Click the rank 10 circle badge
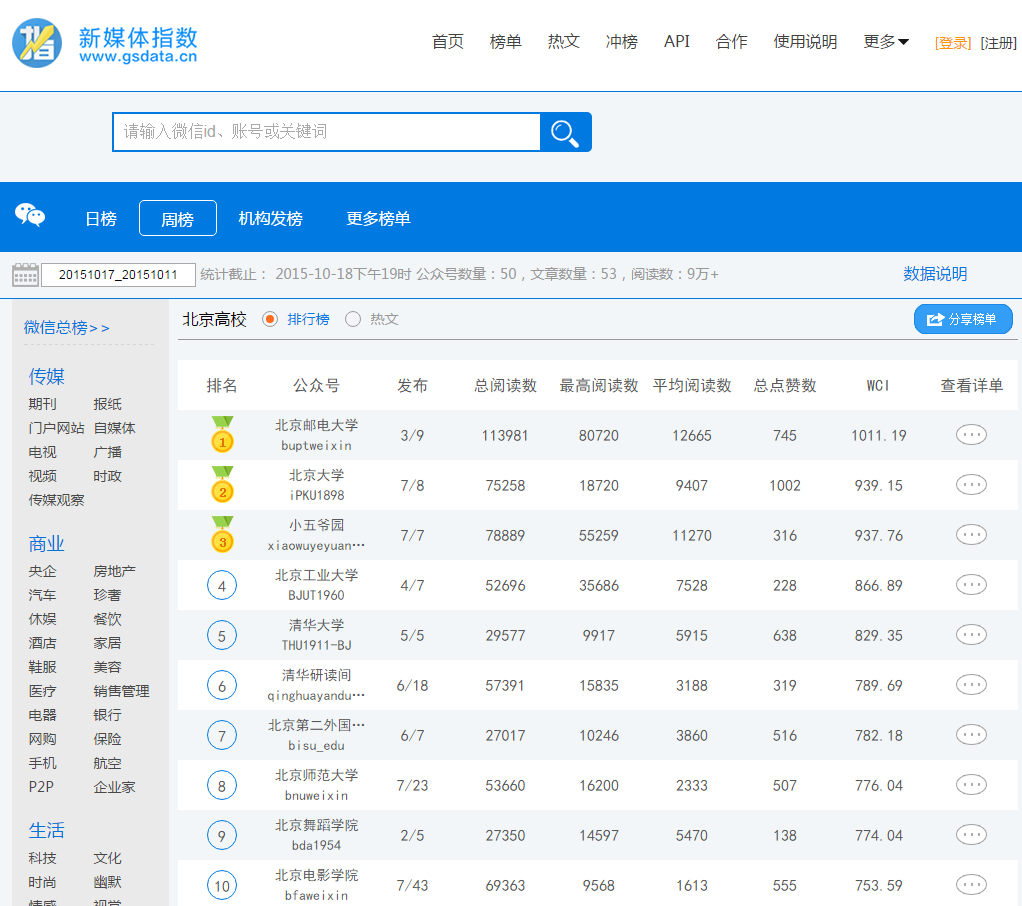This screenshot has width=1022, height=906. coord(222,886)
